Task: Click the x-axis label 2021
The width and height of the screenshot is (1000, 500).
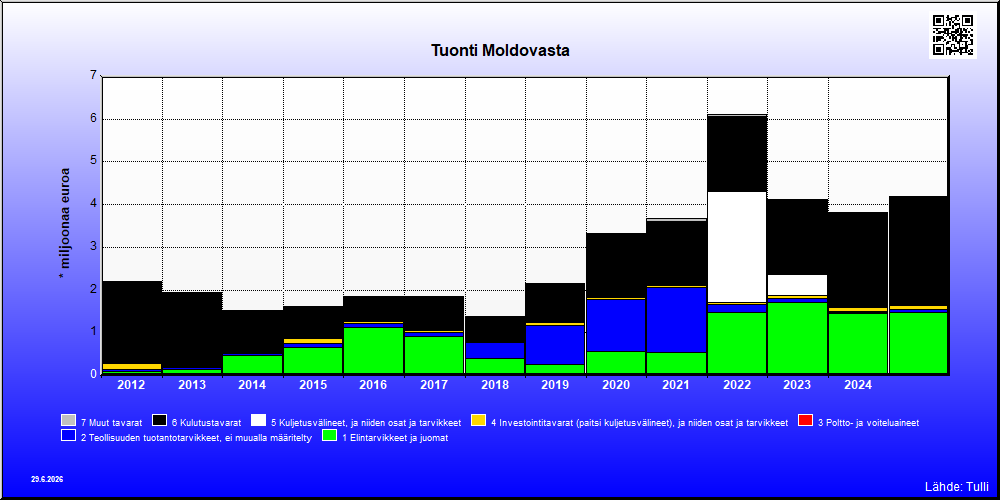Action: pyautogui.click(x=676, y=385)
